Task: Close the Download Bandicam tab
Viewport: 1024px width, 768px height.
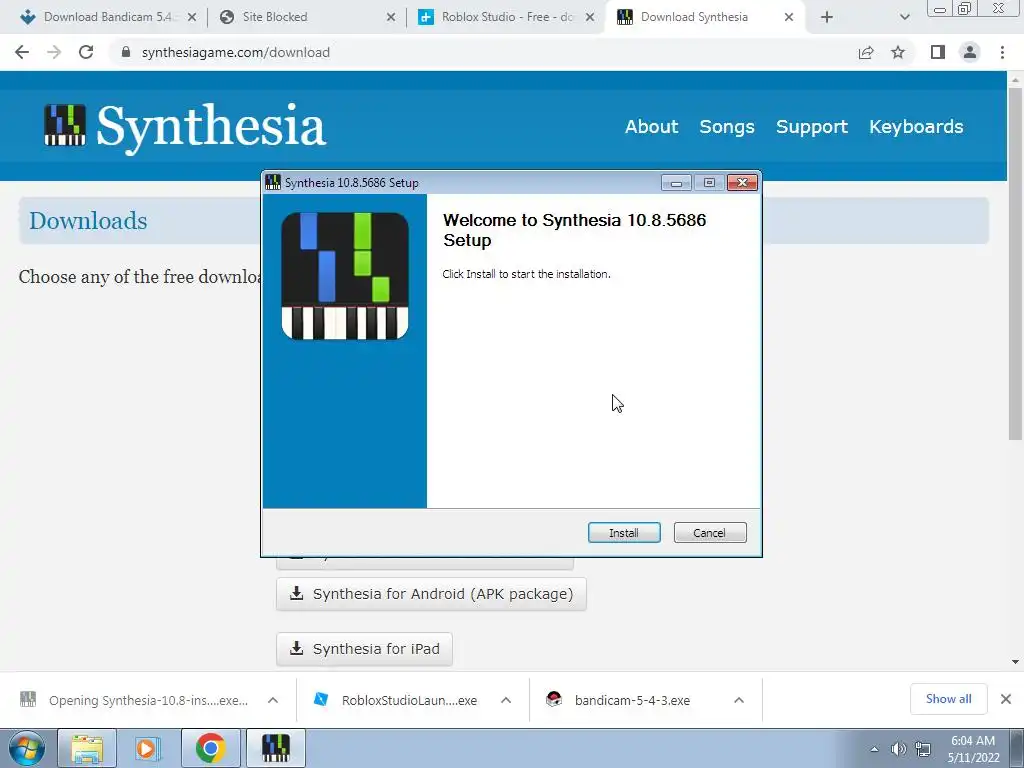Action: [192, 17]
